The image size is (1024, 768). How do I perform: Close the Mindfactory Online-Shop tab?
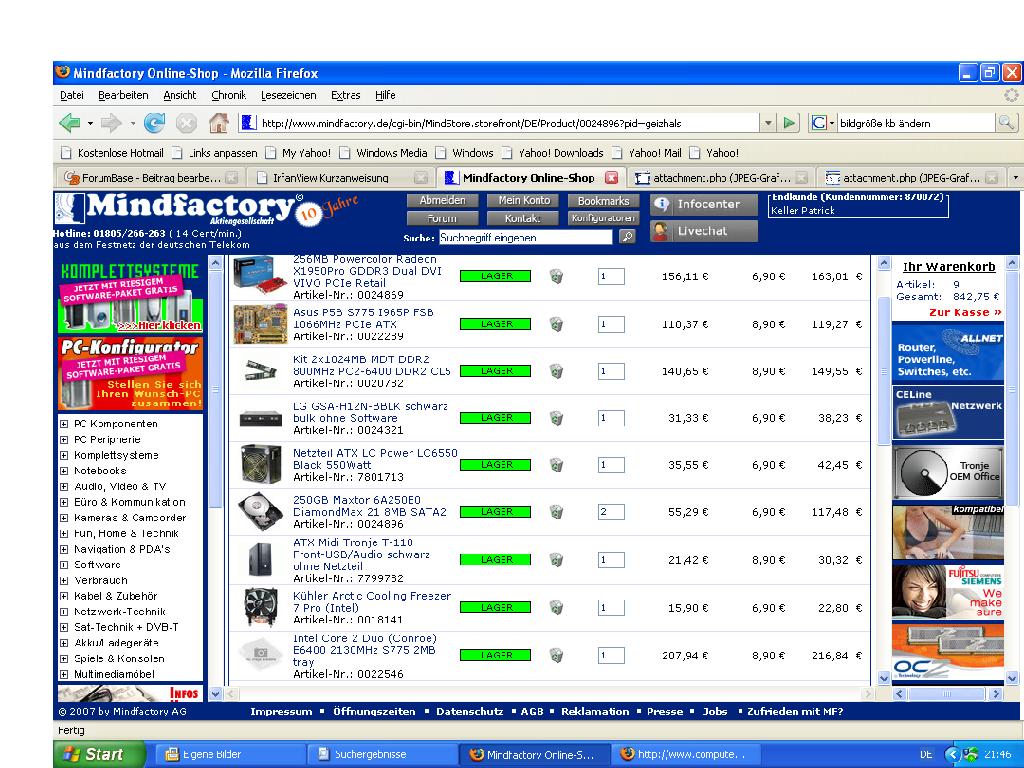click(x=611, y=178)
